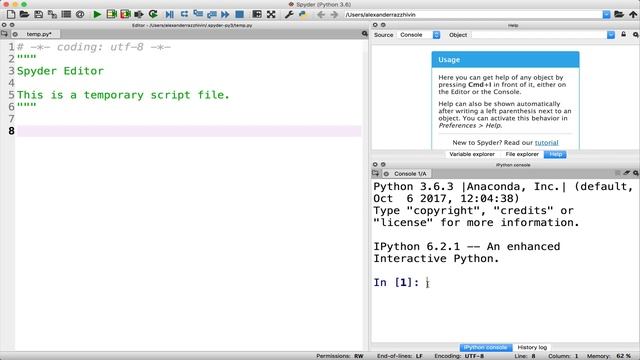Viewport: 640px width, 360px height.
Task: Click the debugger Step return icon
Action: click(x=212, y=15)
